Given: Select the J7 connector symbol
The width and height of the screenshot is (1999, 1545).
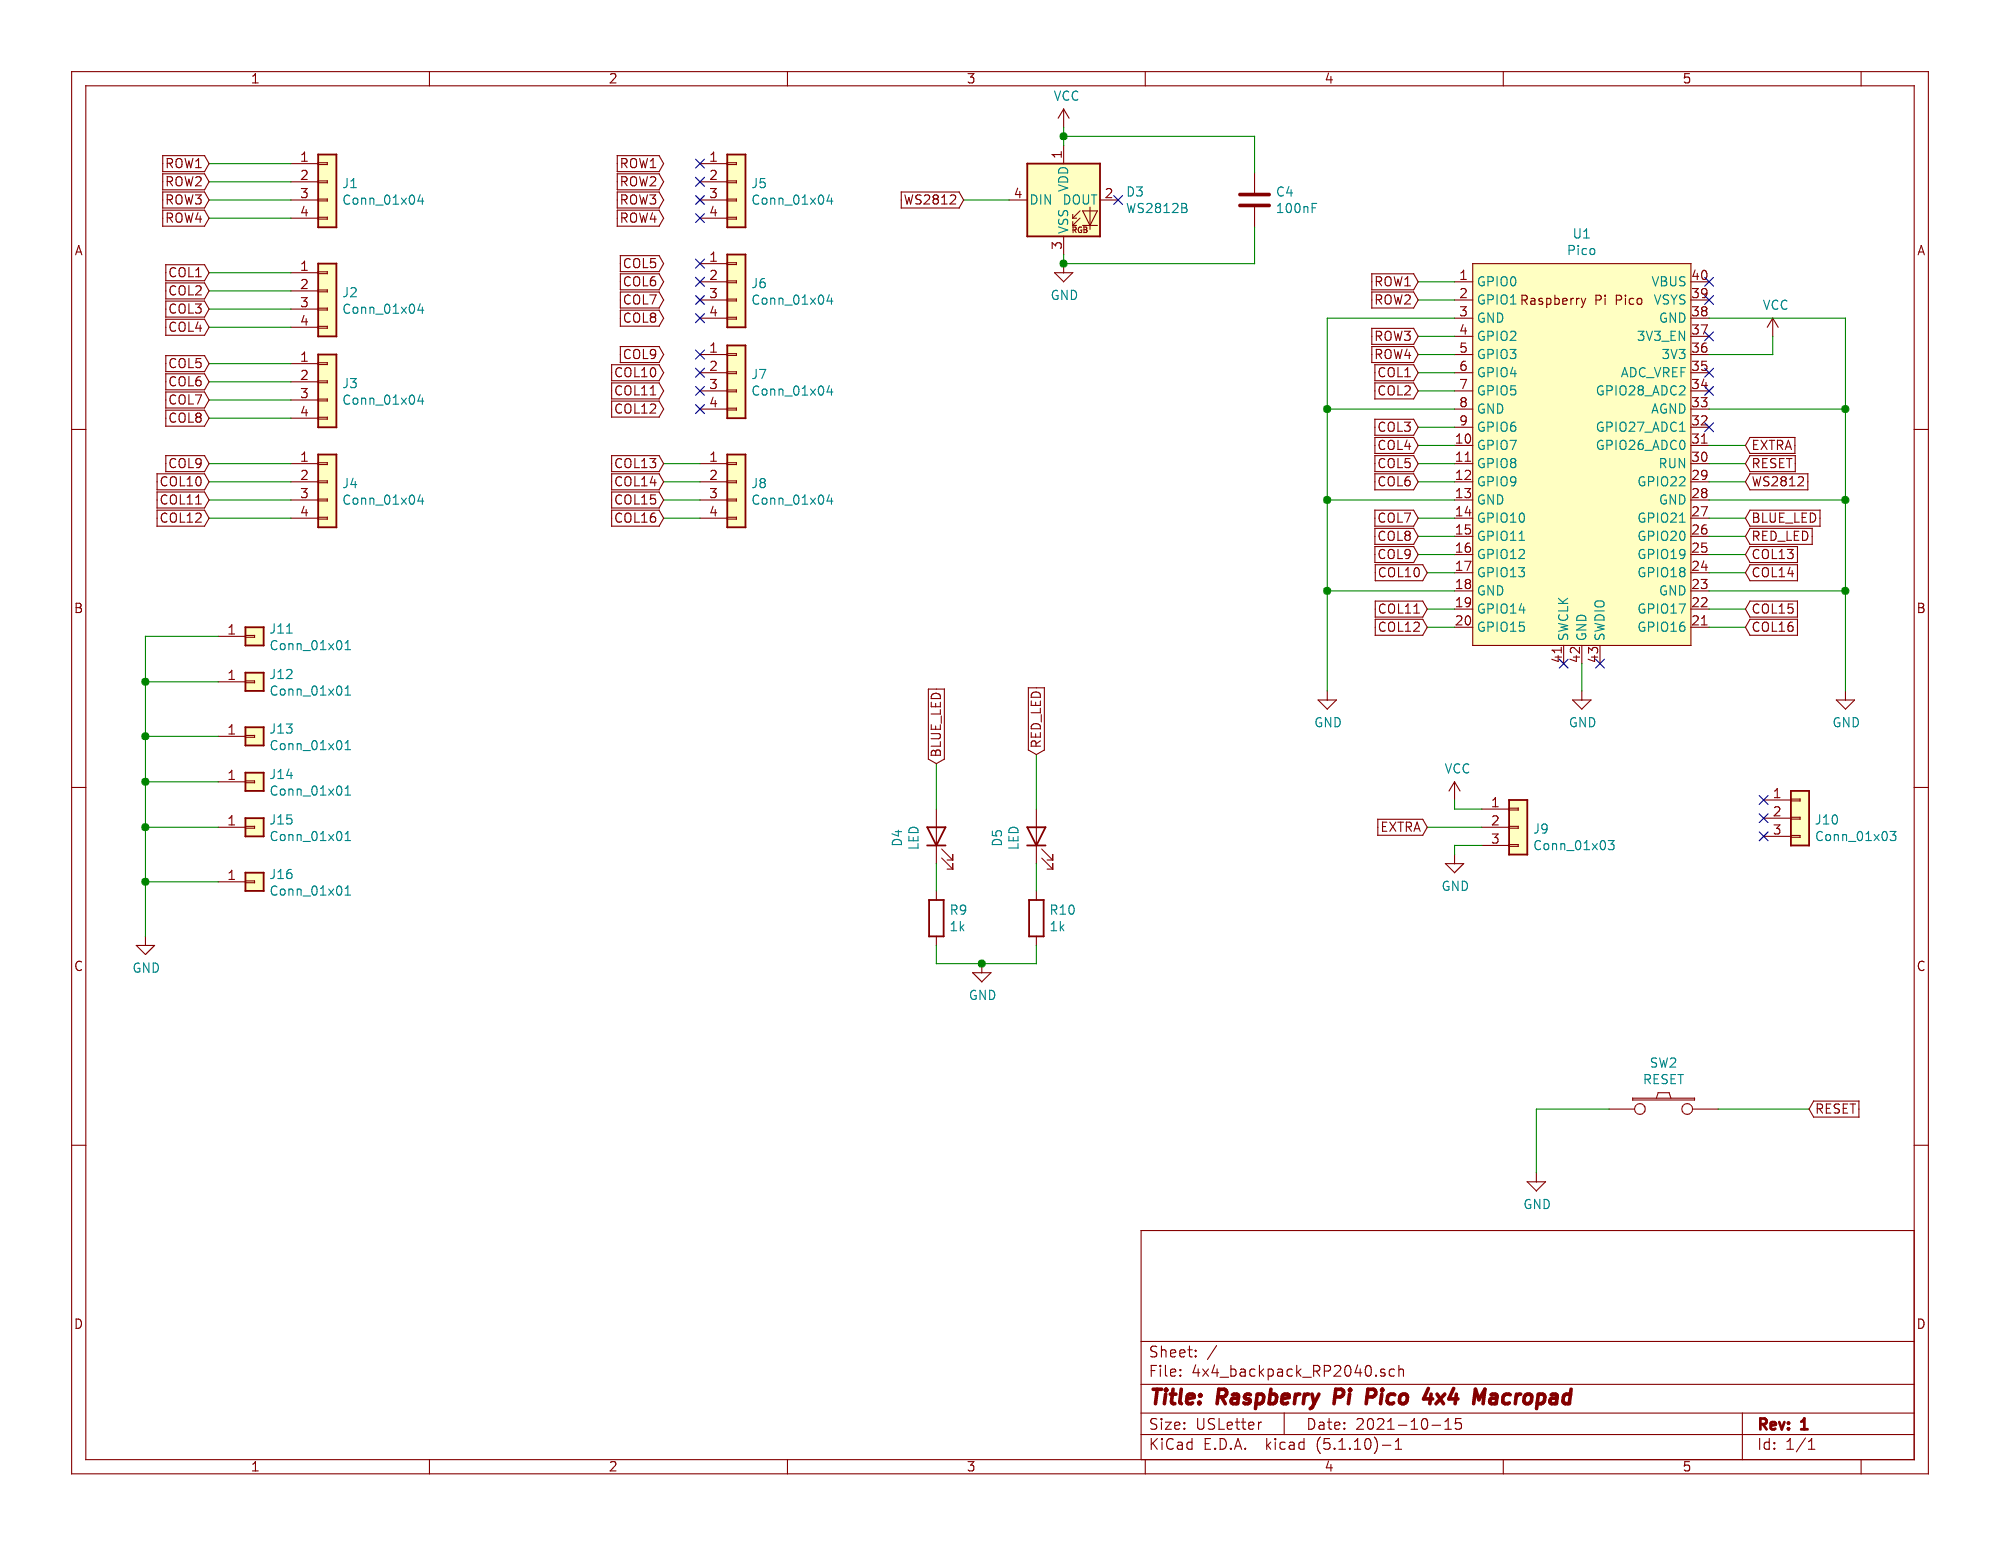Looking at the screenshot, I should (736, 382).
